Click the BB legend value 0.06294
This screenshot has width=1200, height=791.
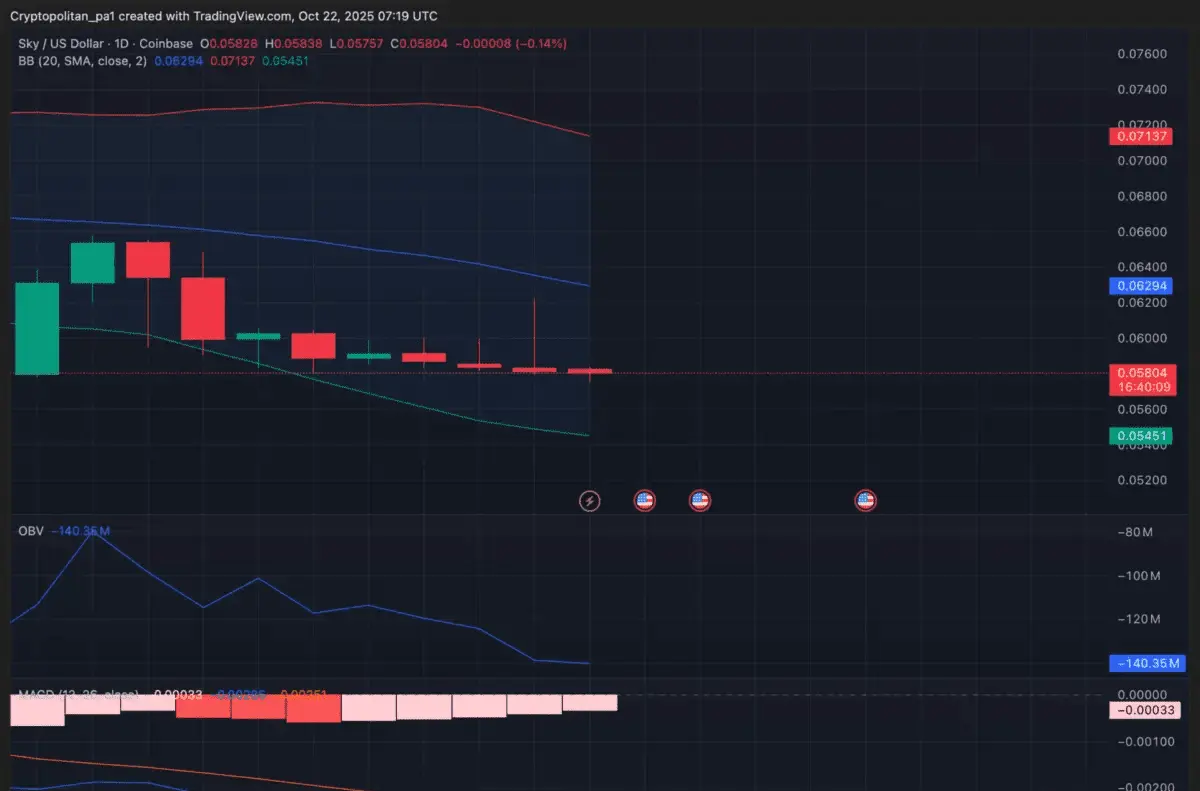180,61
